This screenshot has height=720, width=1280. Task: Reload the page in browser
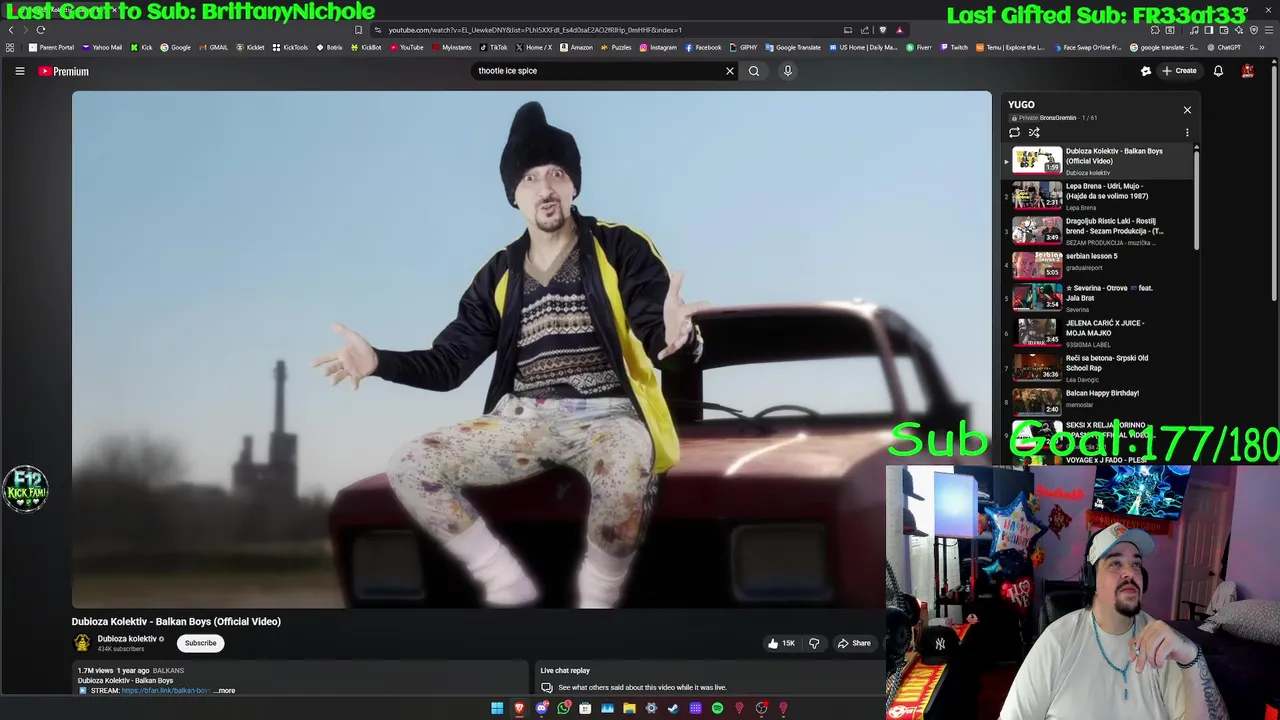tap(41, 30)
